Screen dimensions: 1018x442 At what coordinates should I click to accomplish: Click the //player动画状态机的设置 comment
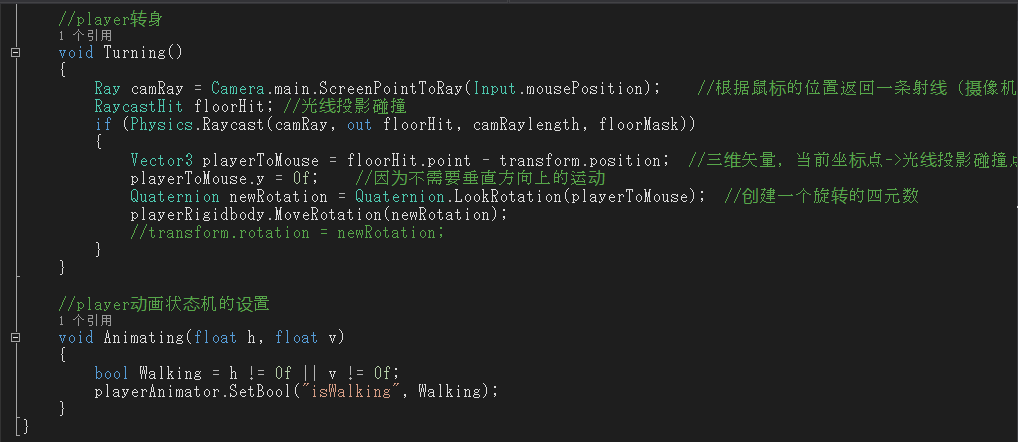163,304
